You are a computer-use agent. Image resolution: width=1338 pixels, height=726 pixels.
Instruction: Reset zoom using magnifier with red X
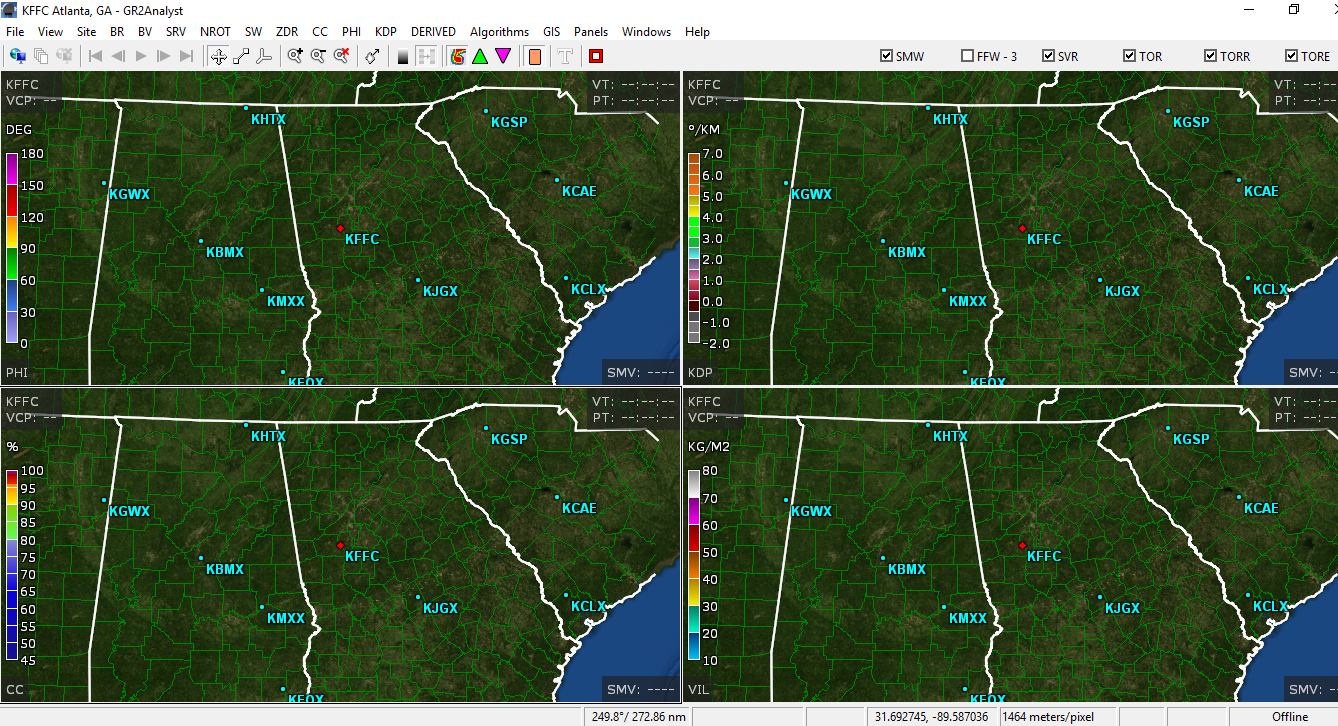point(341,56)
